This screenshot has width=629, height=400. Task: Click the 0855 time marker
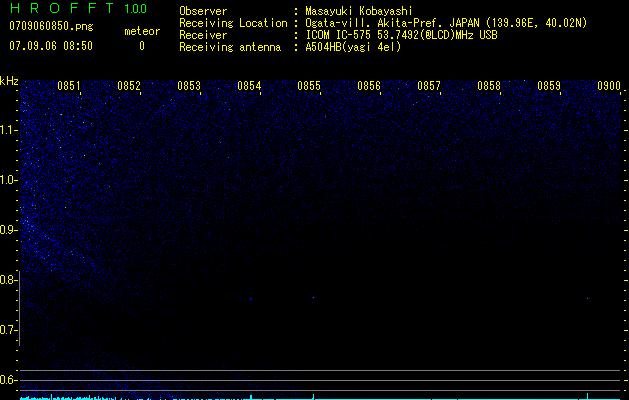[309, 86]
